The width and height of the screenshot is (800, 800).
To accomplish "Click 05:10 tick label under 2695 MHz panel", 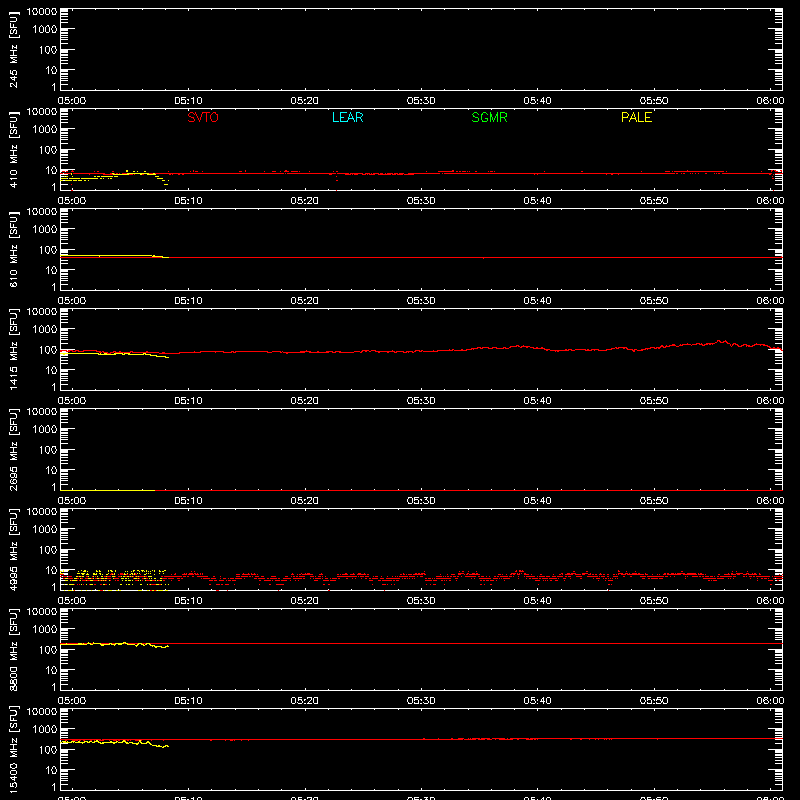I will point(188,501).
